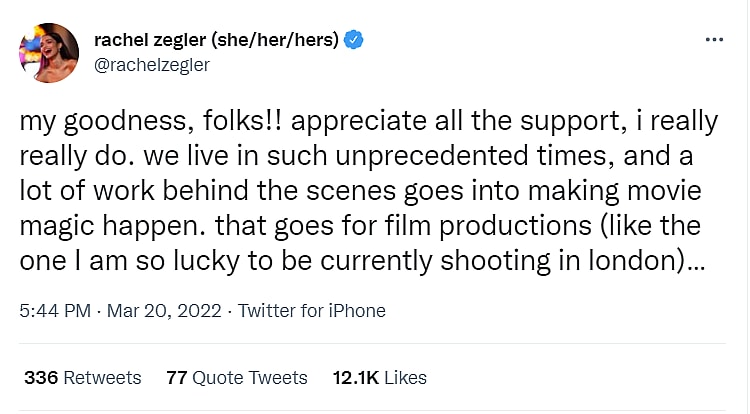Show the 12.1K Likes list

coord(380,377)
